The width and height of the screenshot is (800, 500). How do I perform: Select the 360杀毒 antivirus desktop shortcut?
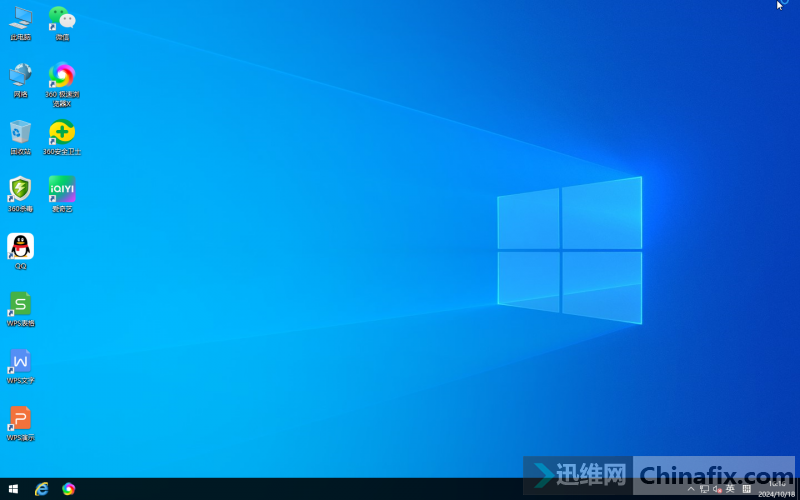pyautogui.click(x=20, y=195)
